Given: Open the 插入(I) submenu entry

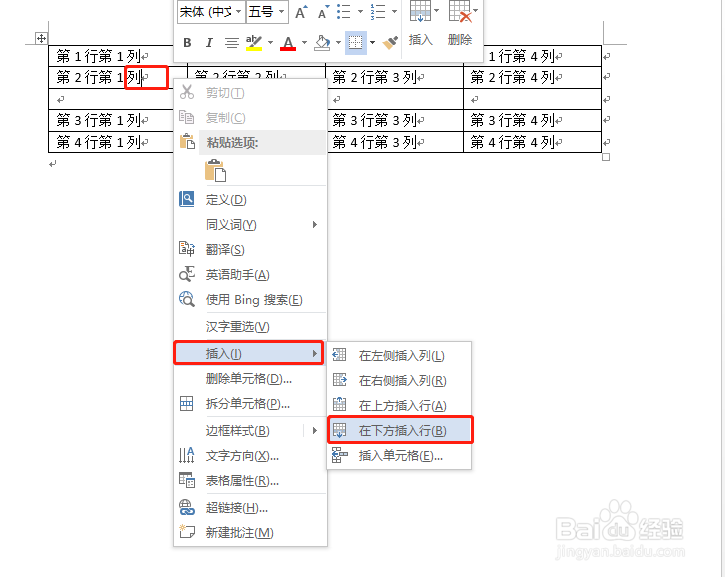Looking at the screenshot, I should point(249,353).
